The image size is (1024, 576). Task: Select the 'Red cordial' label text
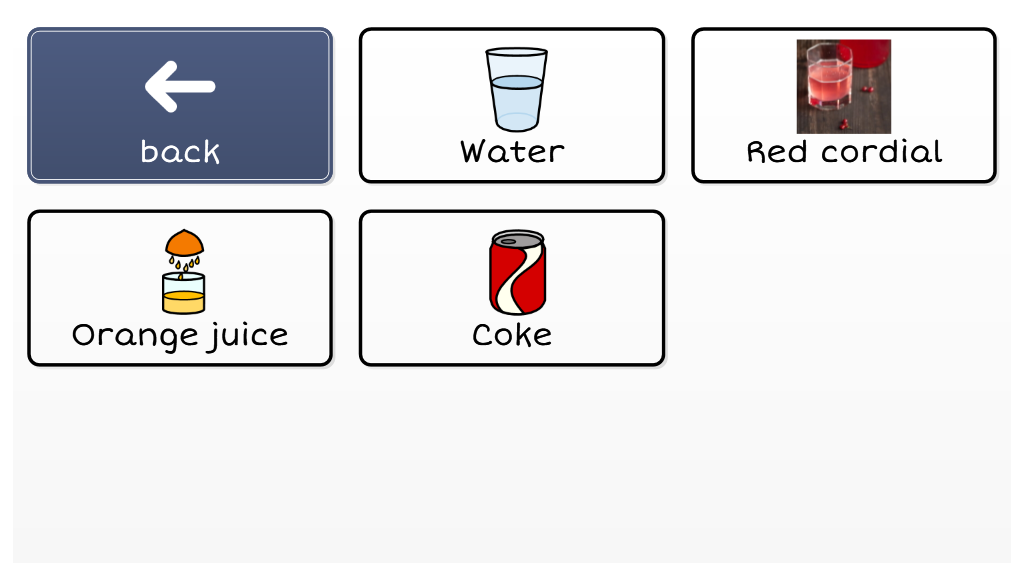point(844,152)
